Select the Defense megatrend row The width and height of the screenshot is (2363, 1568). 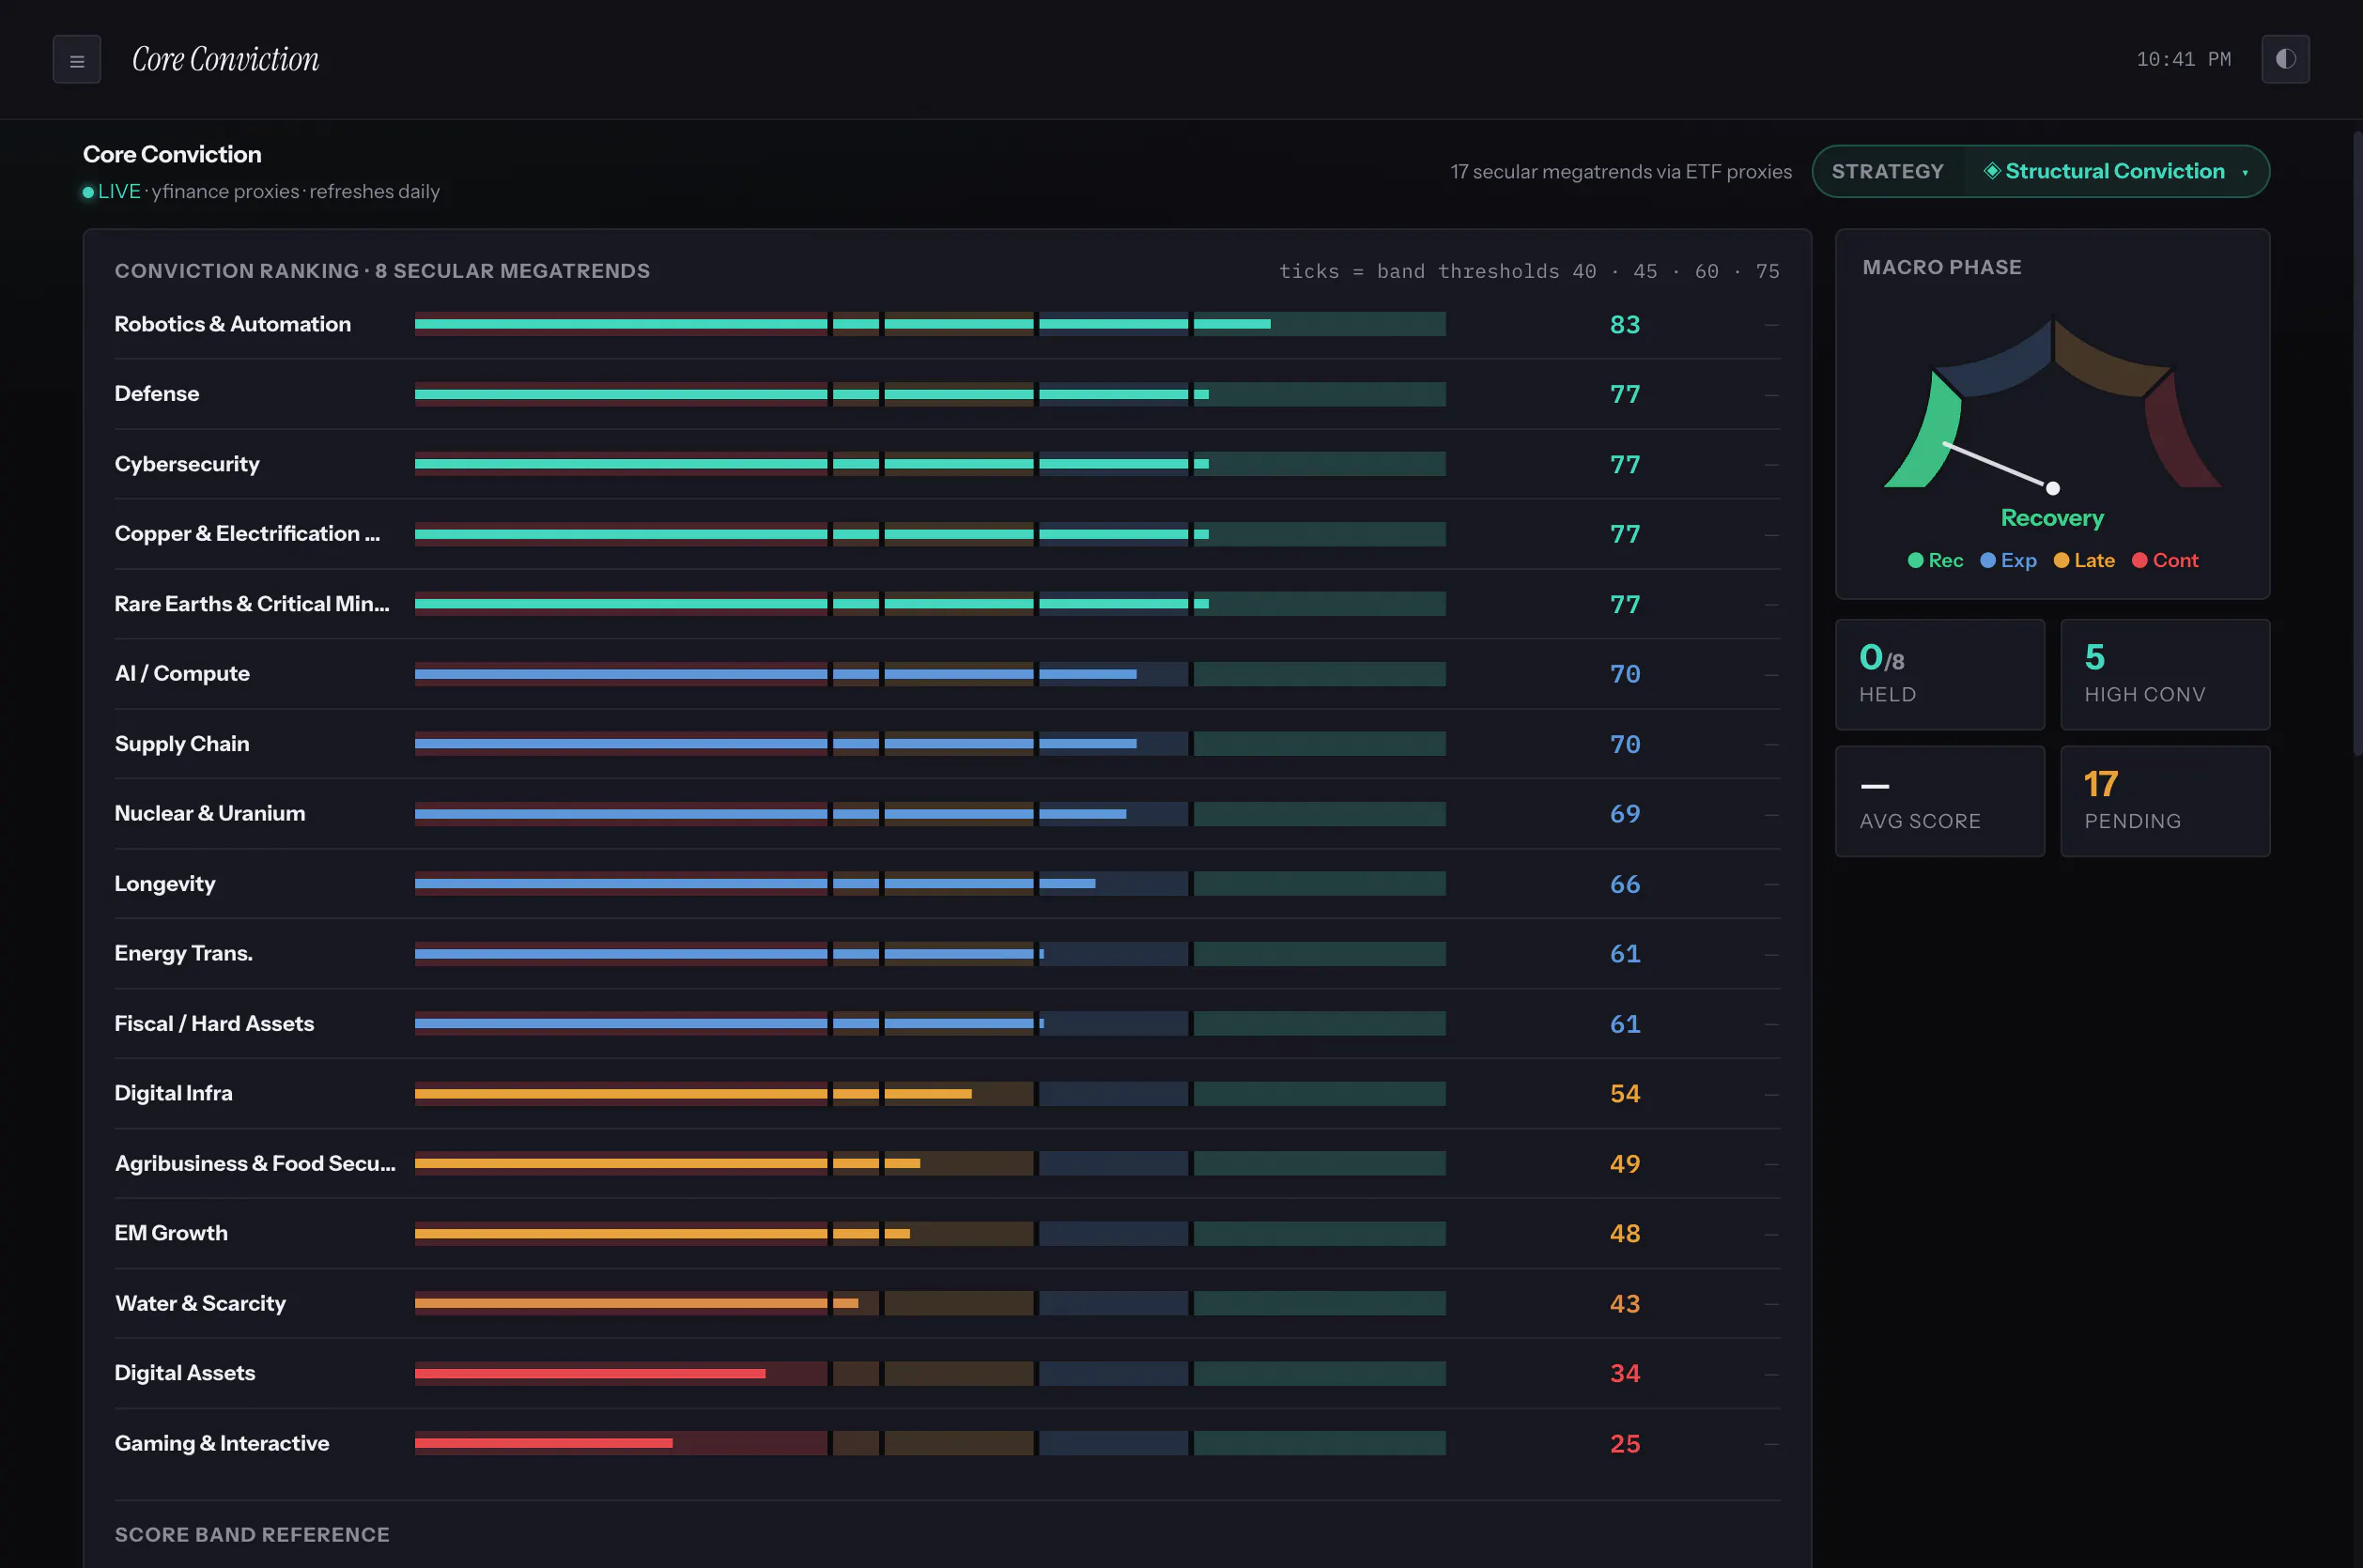pos(947,394)
